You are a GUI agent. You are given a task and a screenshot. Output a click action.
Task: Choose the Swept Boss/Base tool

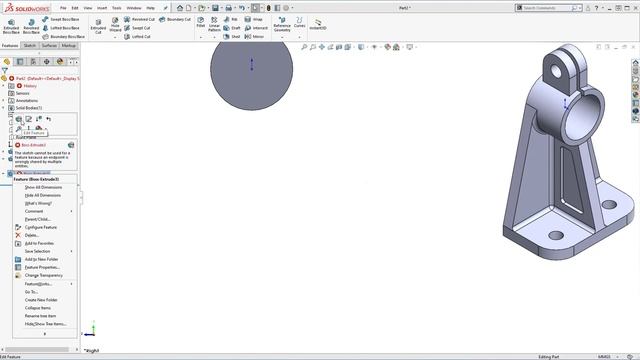pos(60,19)
